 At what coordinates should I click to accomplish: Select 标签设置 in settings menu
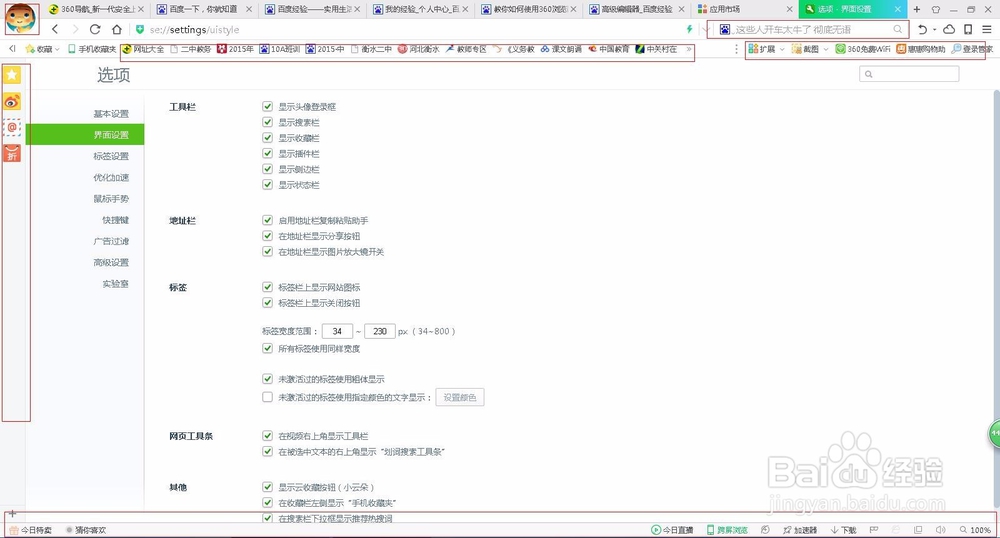[111, 156]
